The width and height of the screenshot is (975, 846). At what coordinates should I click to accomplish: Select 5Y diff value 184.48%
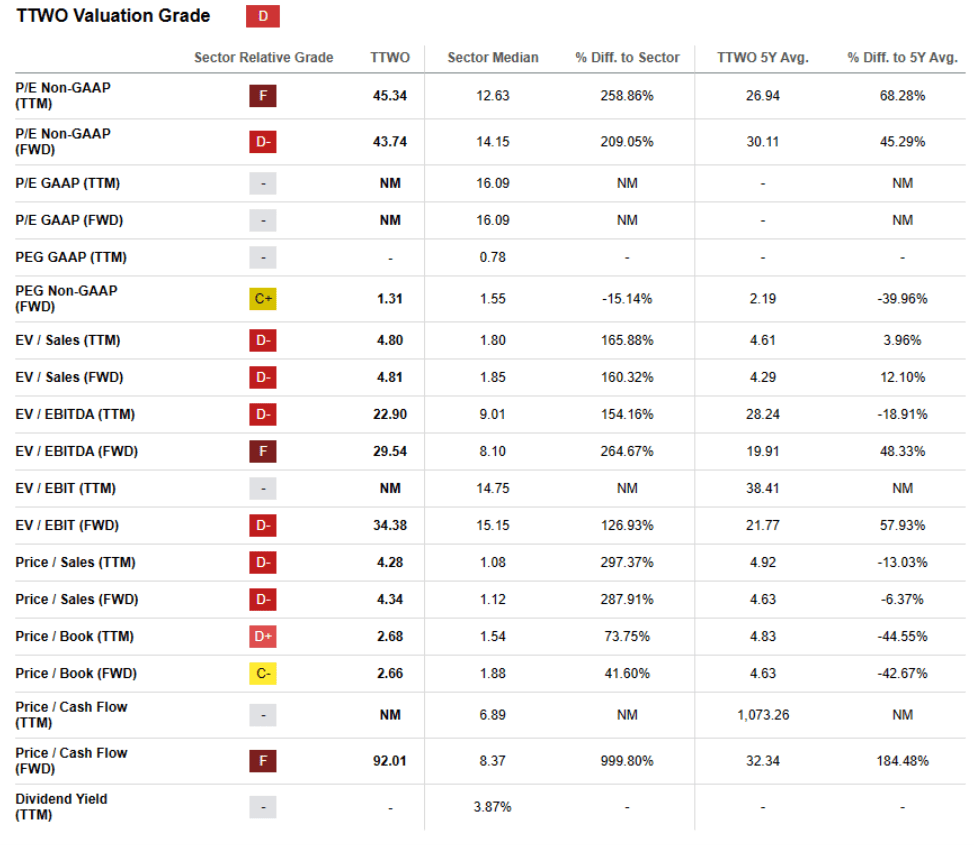click(x=902, y=761)
